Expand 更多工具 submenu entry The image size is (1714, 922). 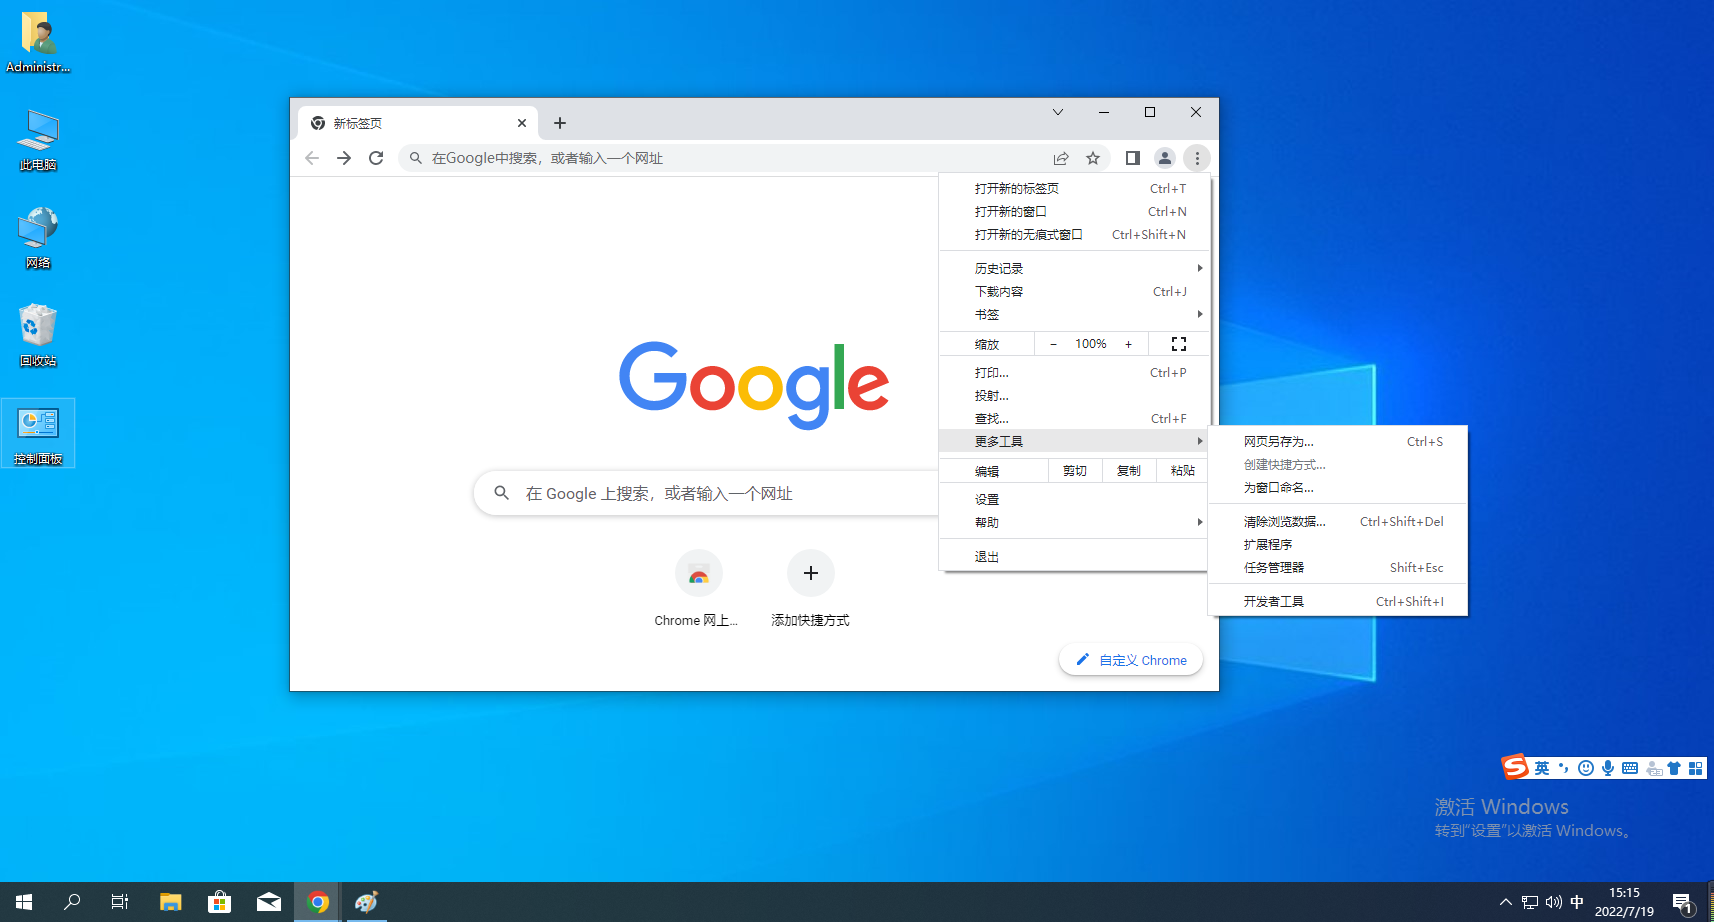click(x=1073, y=441)
